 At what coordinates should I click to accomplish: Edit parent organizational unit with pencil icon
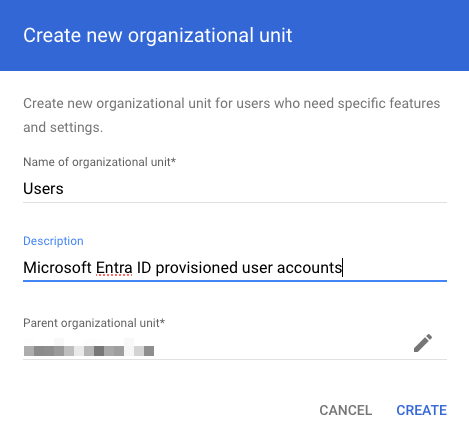423,343
